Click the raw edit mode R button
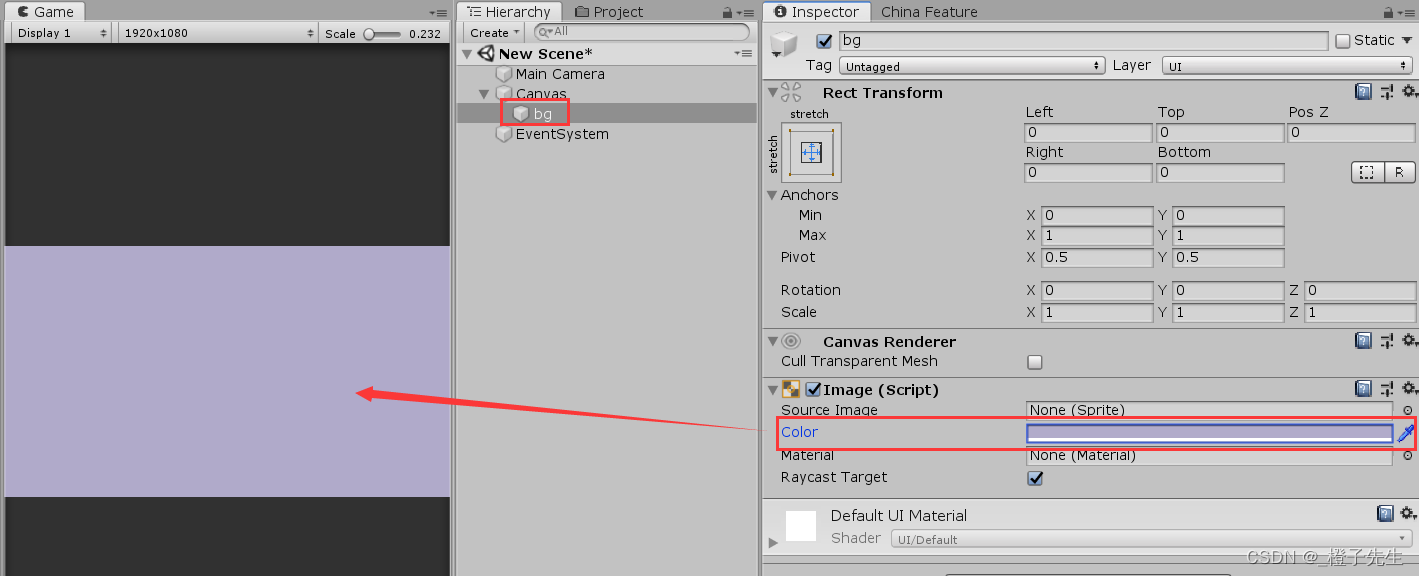 pyautogui.click(x=1399, y=172)
